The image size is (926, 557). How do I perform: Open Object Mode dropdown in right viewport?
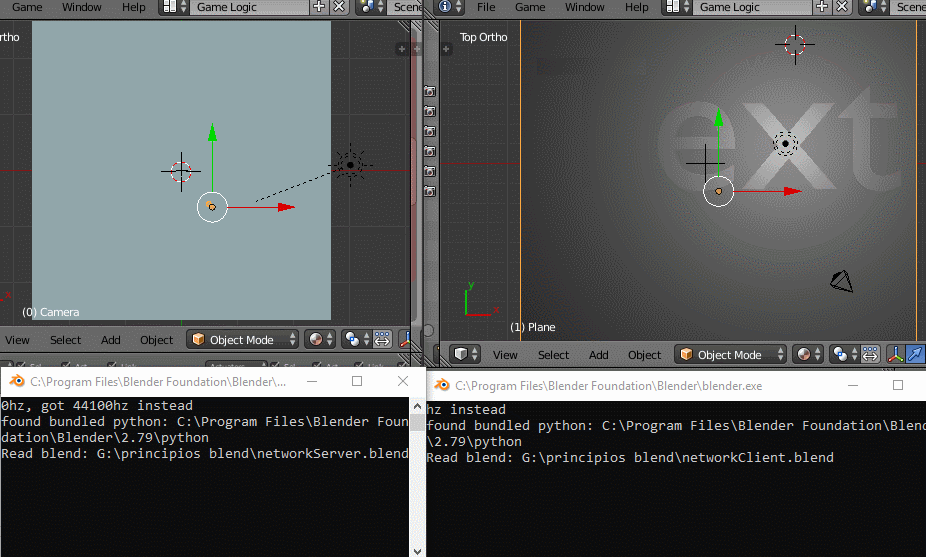(731, 354)
